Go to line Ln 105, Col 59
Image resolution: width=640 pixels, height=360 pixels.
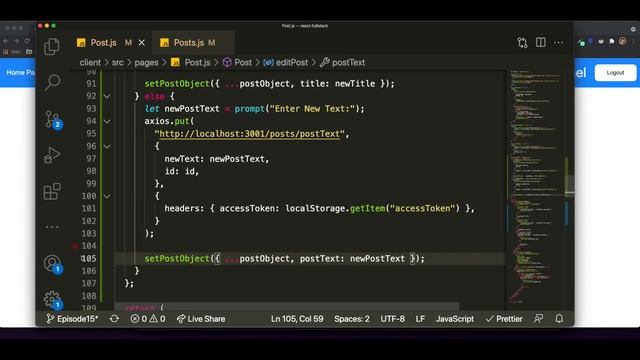[x=297, y=319]
